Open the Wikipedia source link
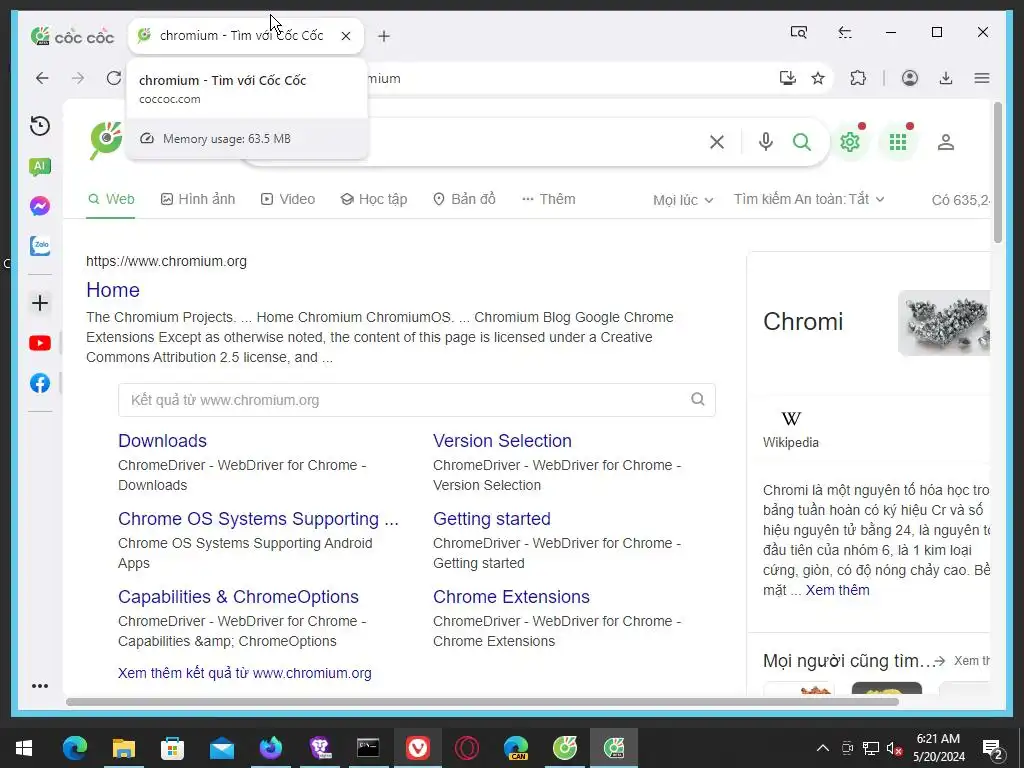This screenshot has height=768, width=1024. coord(791,428)
